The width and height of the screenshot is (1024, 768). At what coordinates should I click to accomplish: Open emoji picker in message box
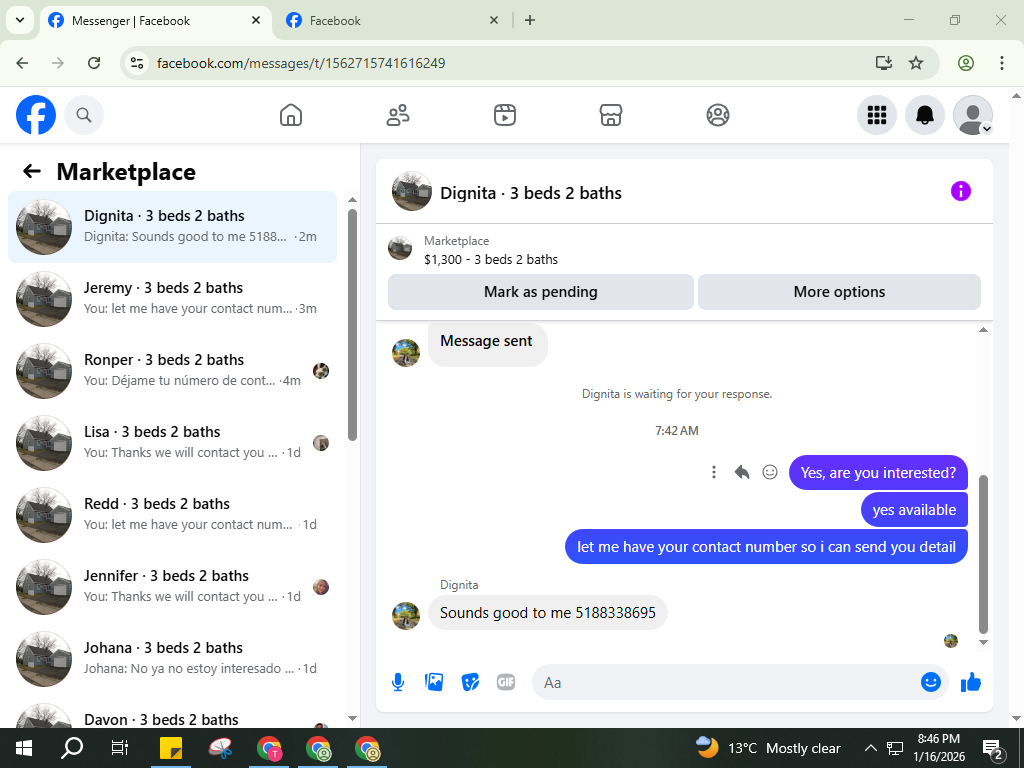tap(931, 682)
